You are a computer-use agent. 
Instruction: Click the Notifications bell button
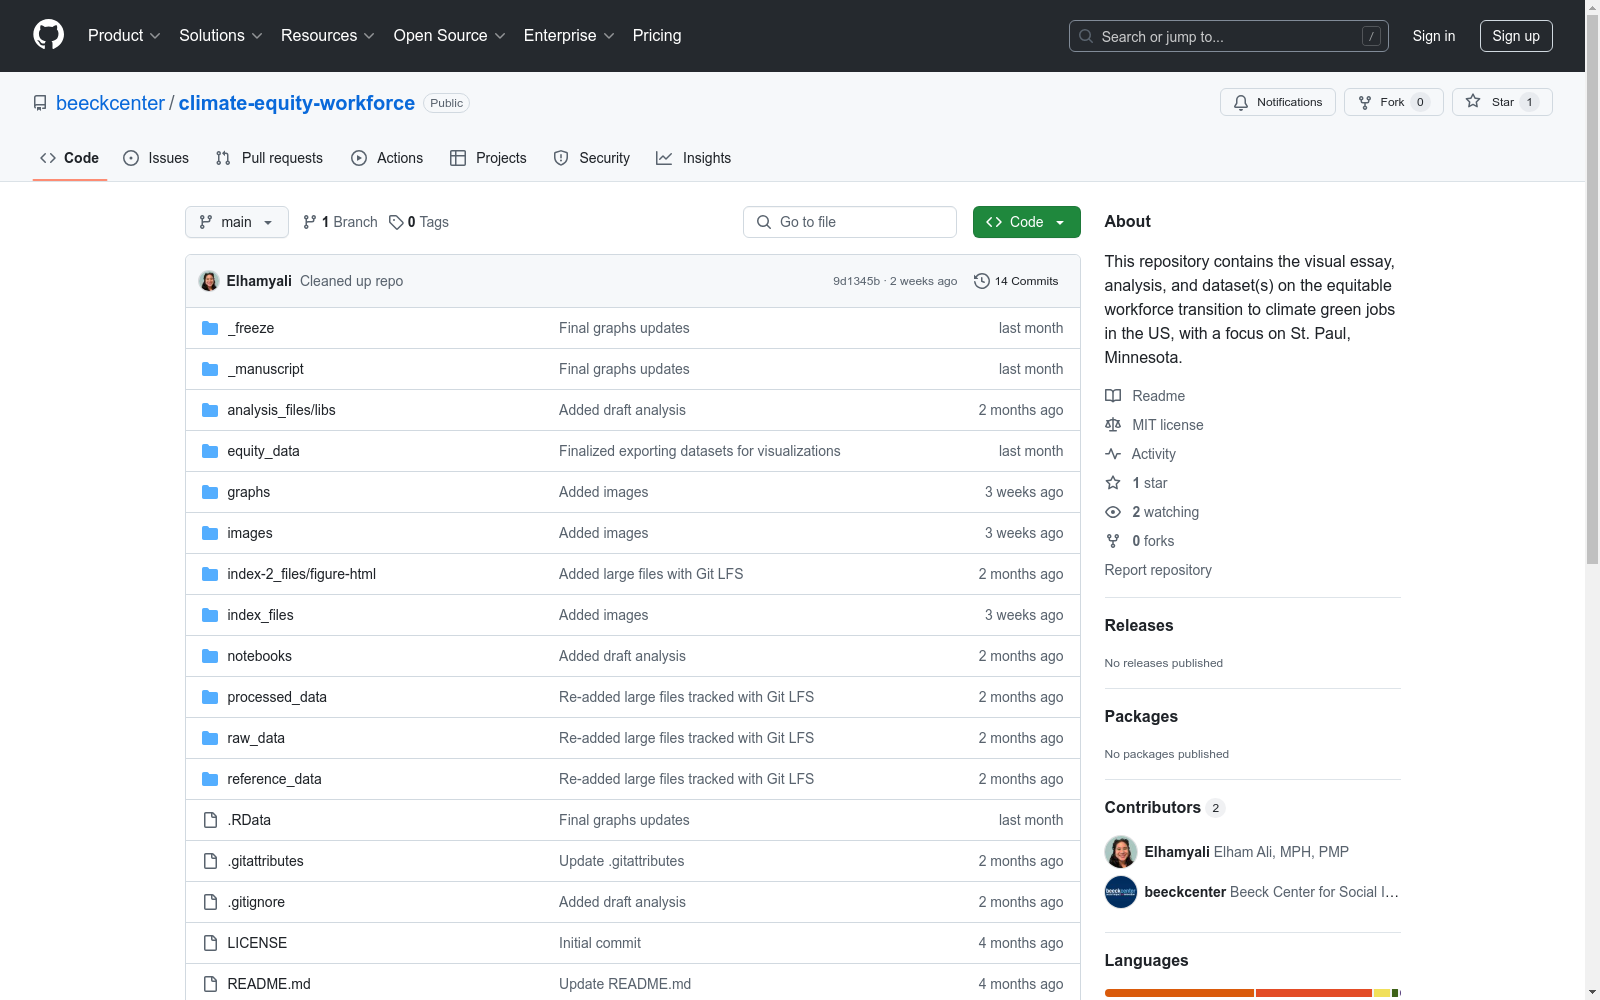click(x=1277, y=102)
